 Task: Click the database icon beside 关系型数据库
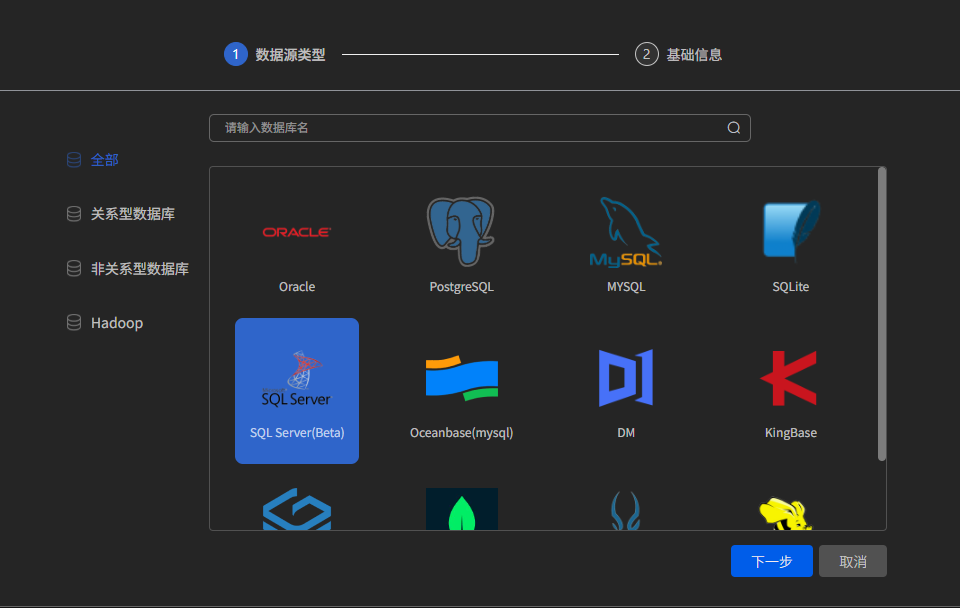click(73, 214)
